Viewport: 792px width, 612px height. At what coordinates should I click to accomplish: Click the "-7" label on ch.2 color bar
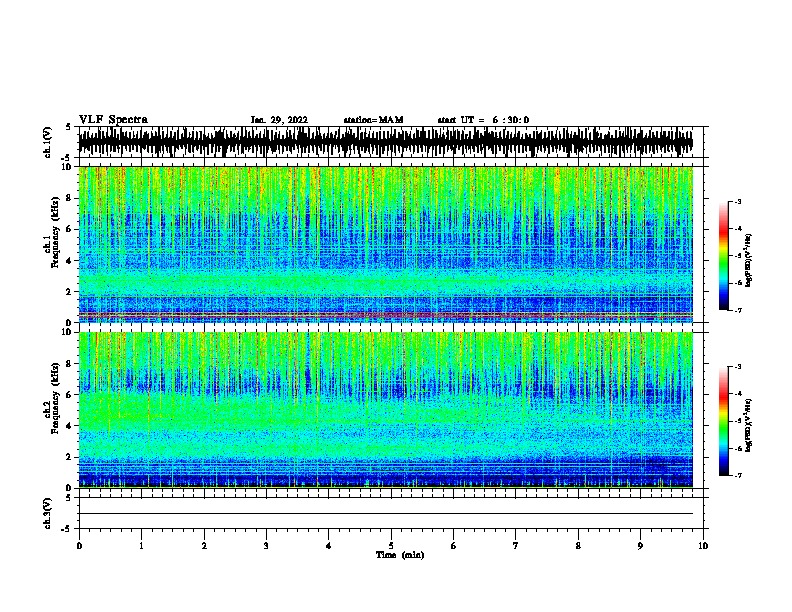click(738, 475)
